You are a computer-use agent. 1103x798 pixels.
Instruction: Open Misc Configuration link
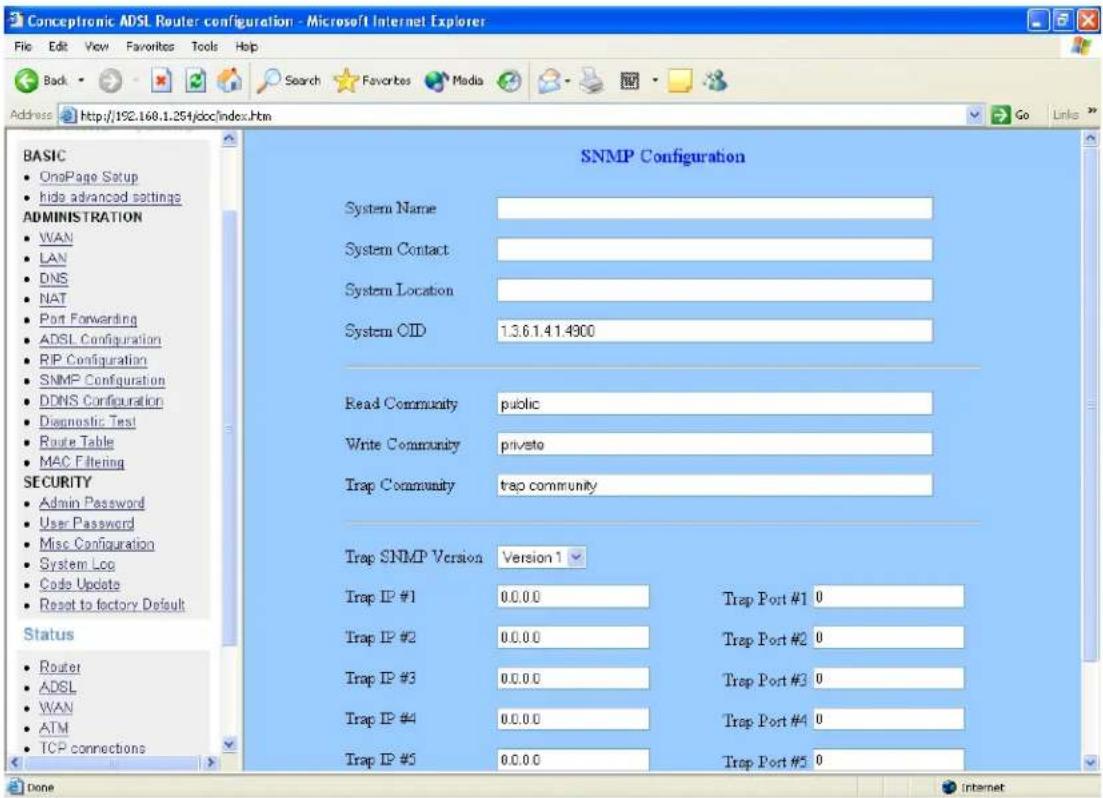tap(96, 544)
